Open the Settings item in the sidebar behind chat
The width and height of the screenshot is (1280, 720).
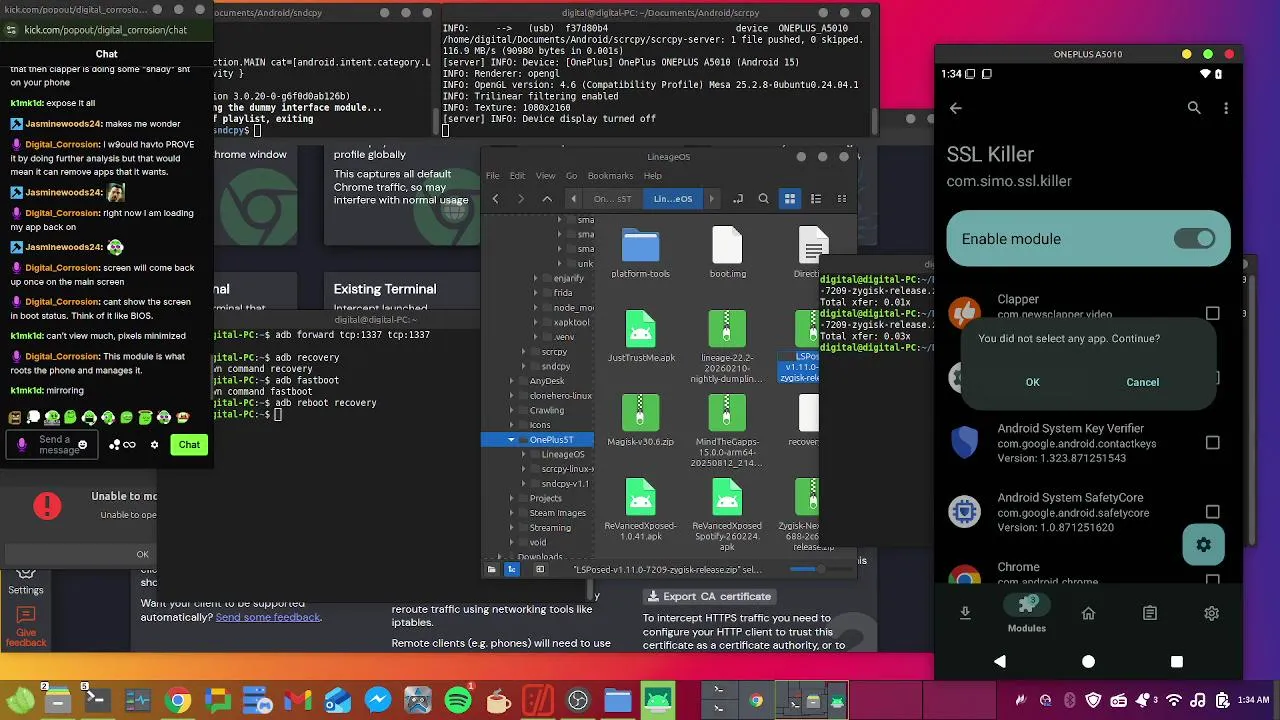coord(26,581)
